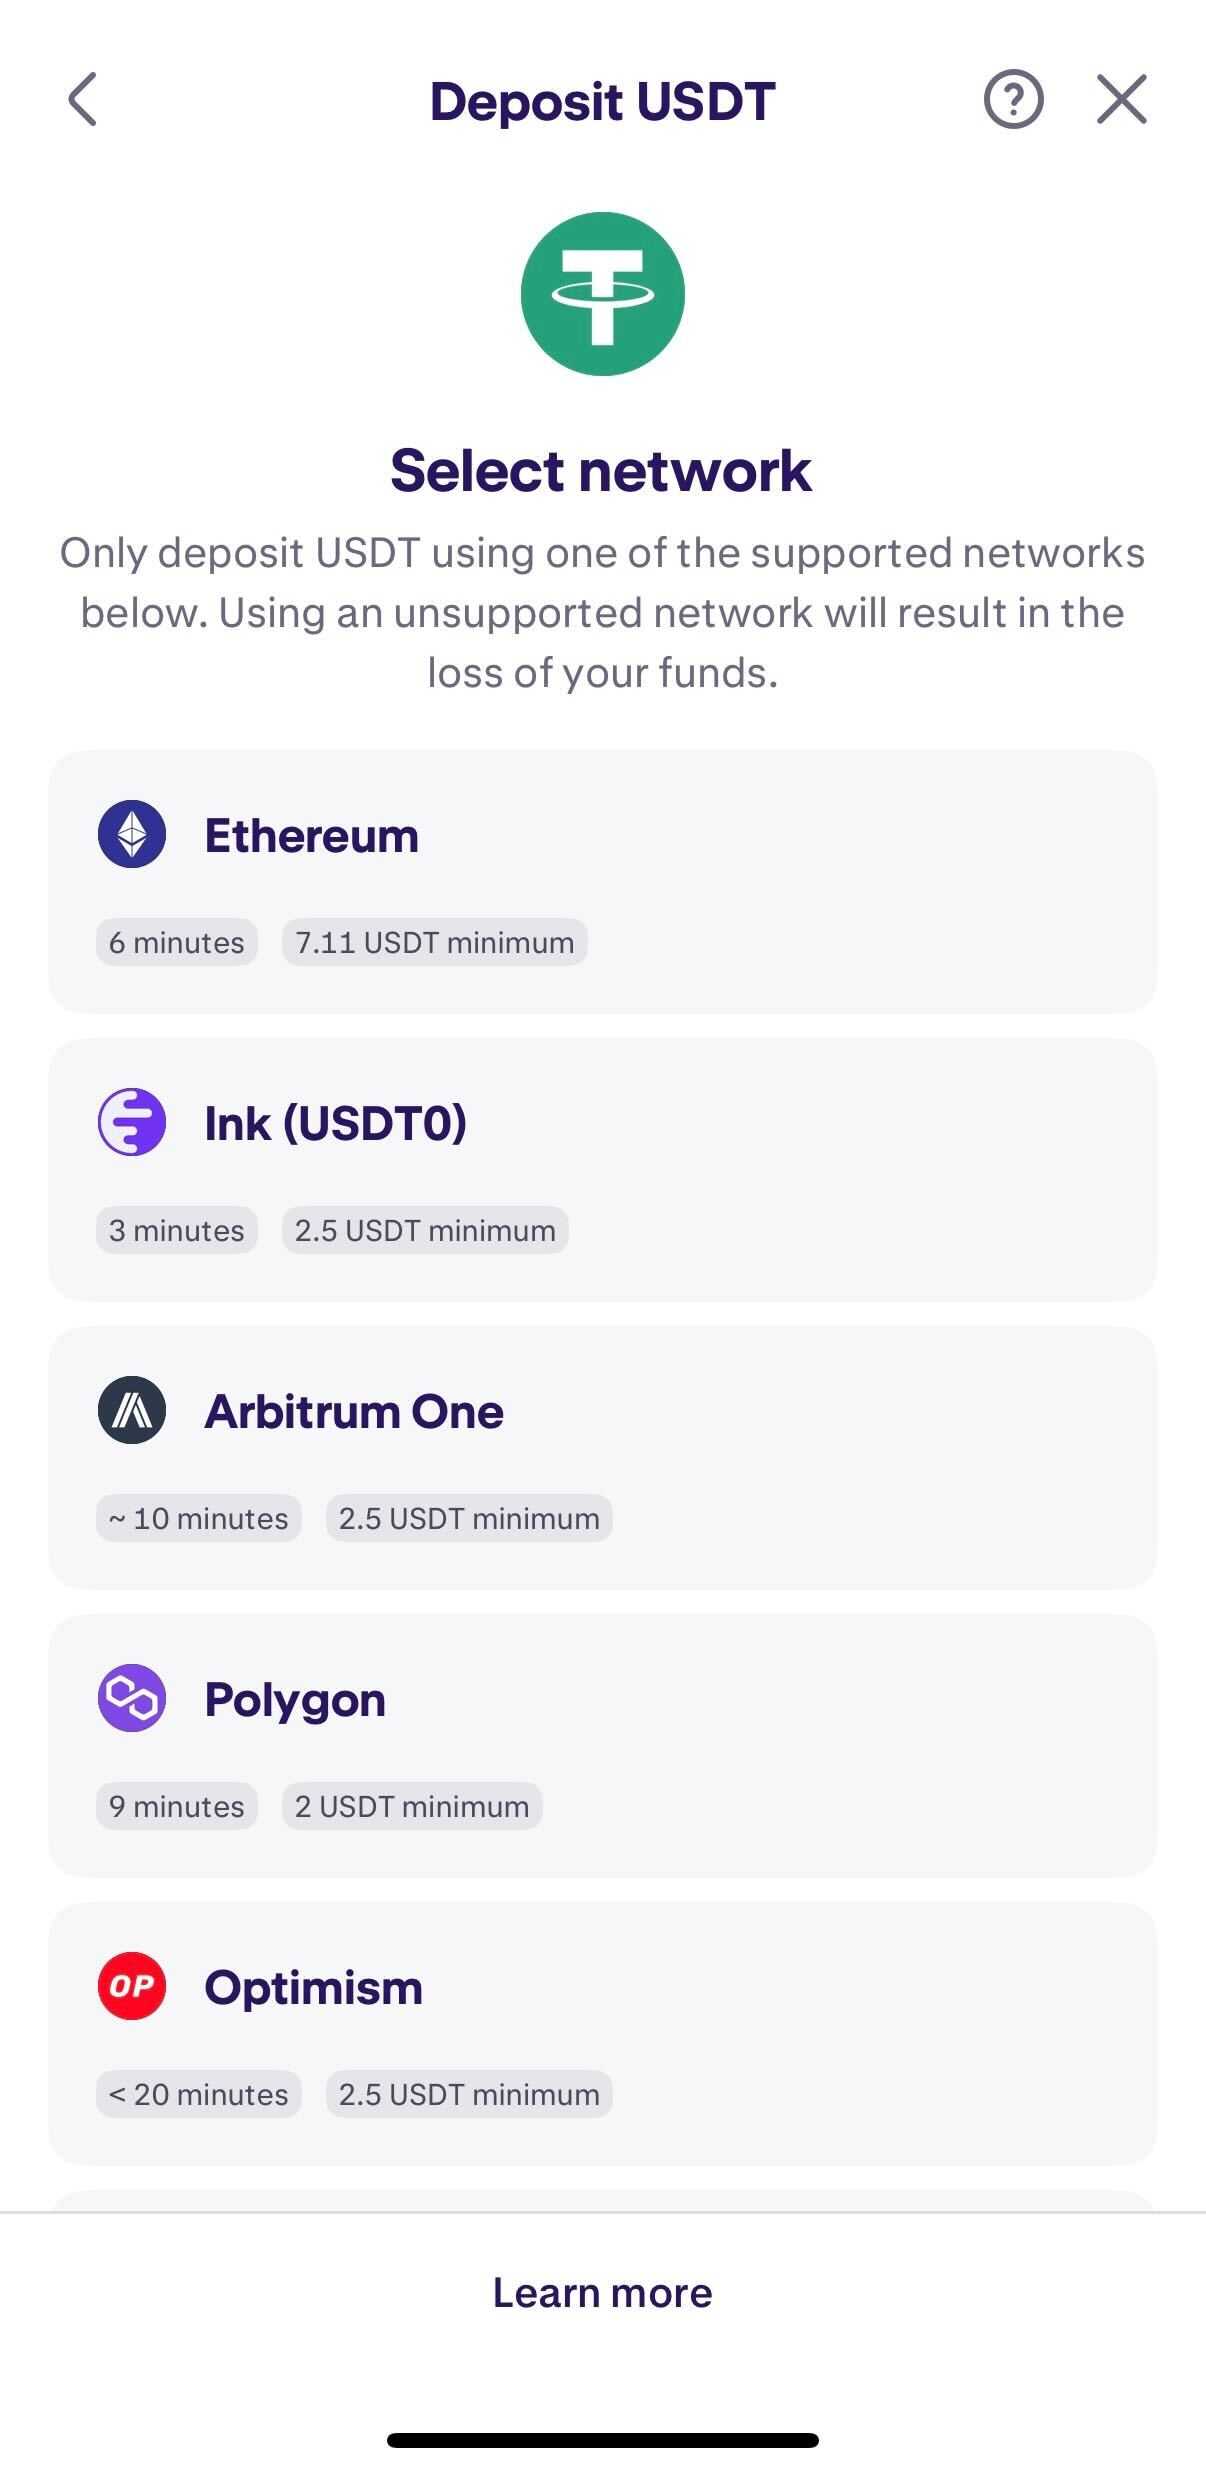The image size is (1206, 2472).
Task: Tap Polygon's 2 USDT minimum badge
Action: point(411,1806)
